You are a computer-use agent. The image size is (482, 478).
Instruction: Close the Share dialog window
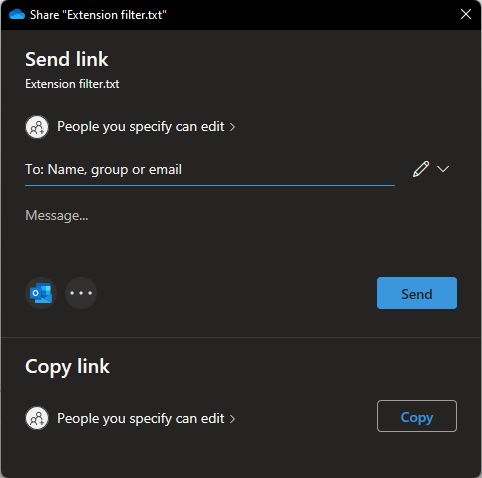(466, 14)
